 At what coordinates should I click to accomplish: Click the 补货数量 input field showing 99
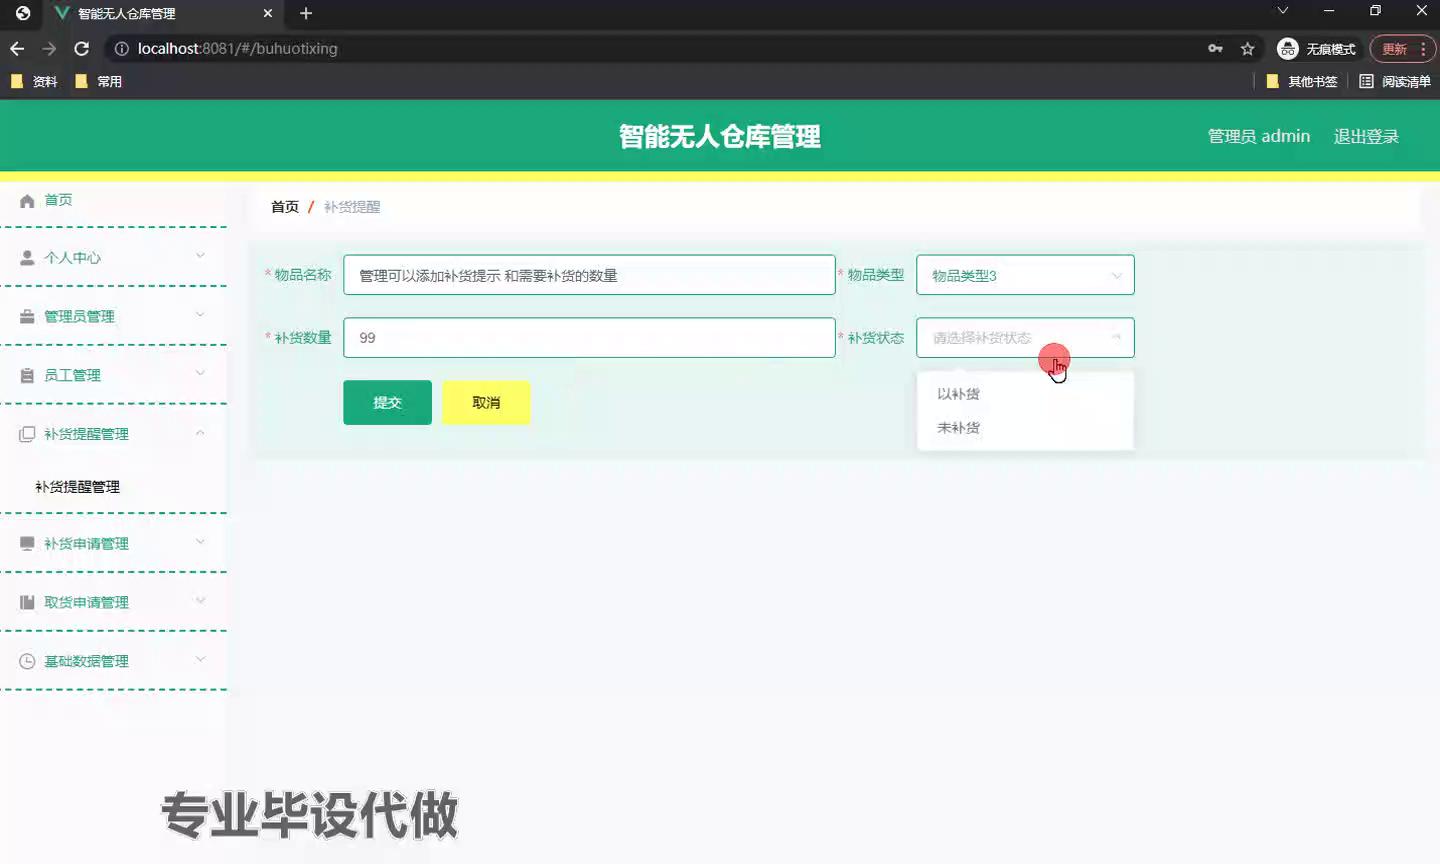(x=588, y=338)
